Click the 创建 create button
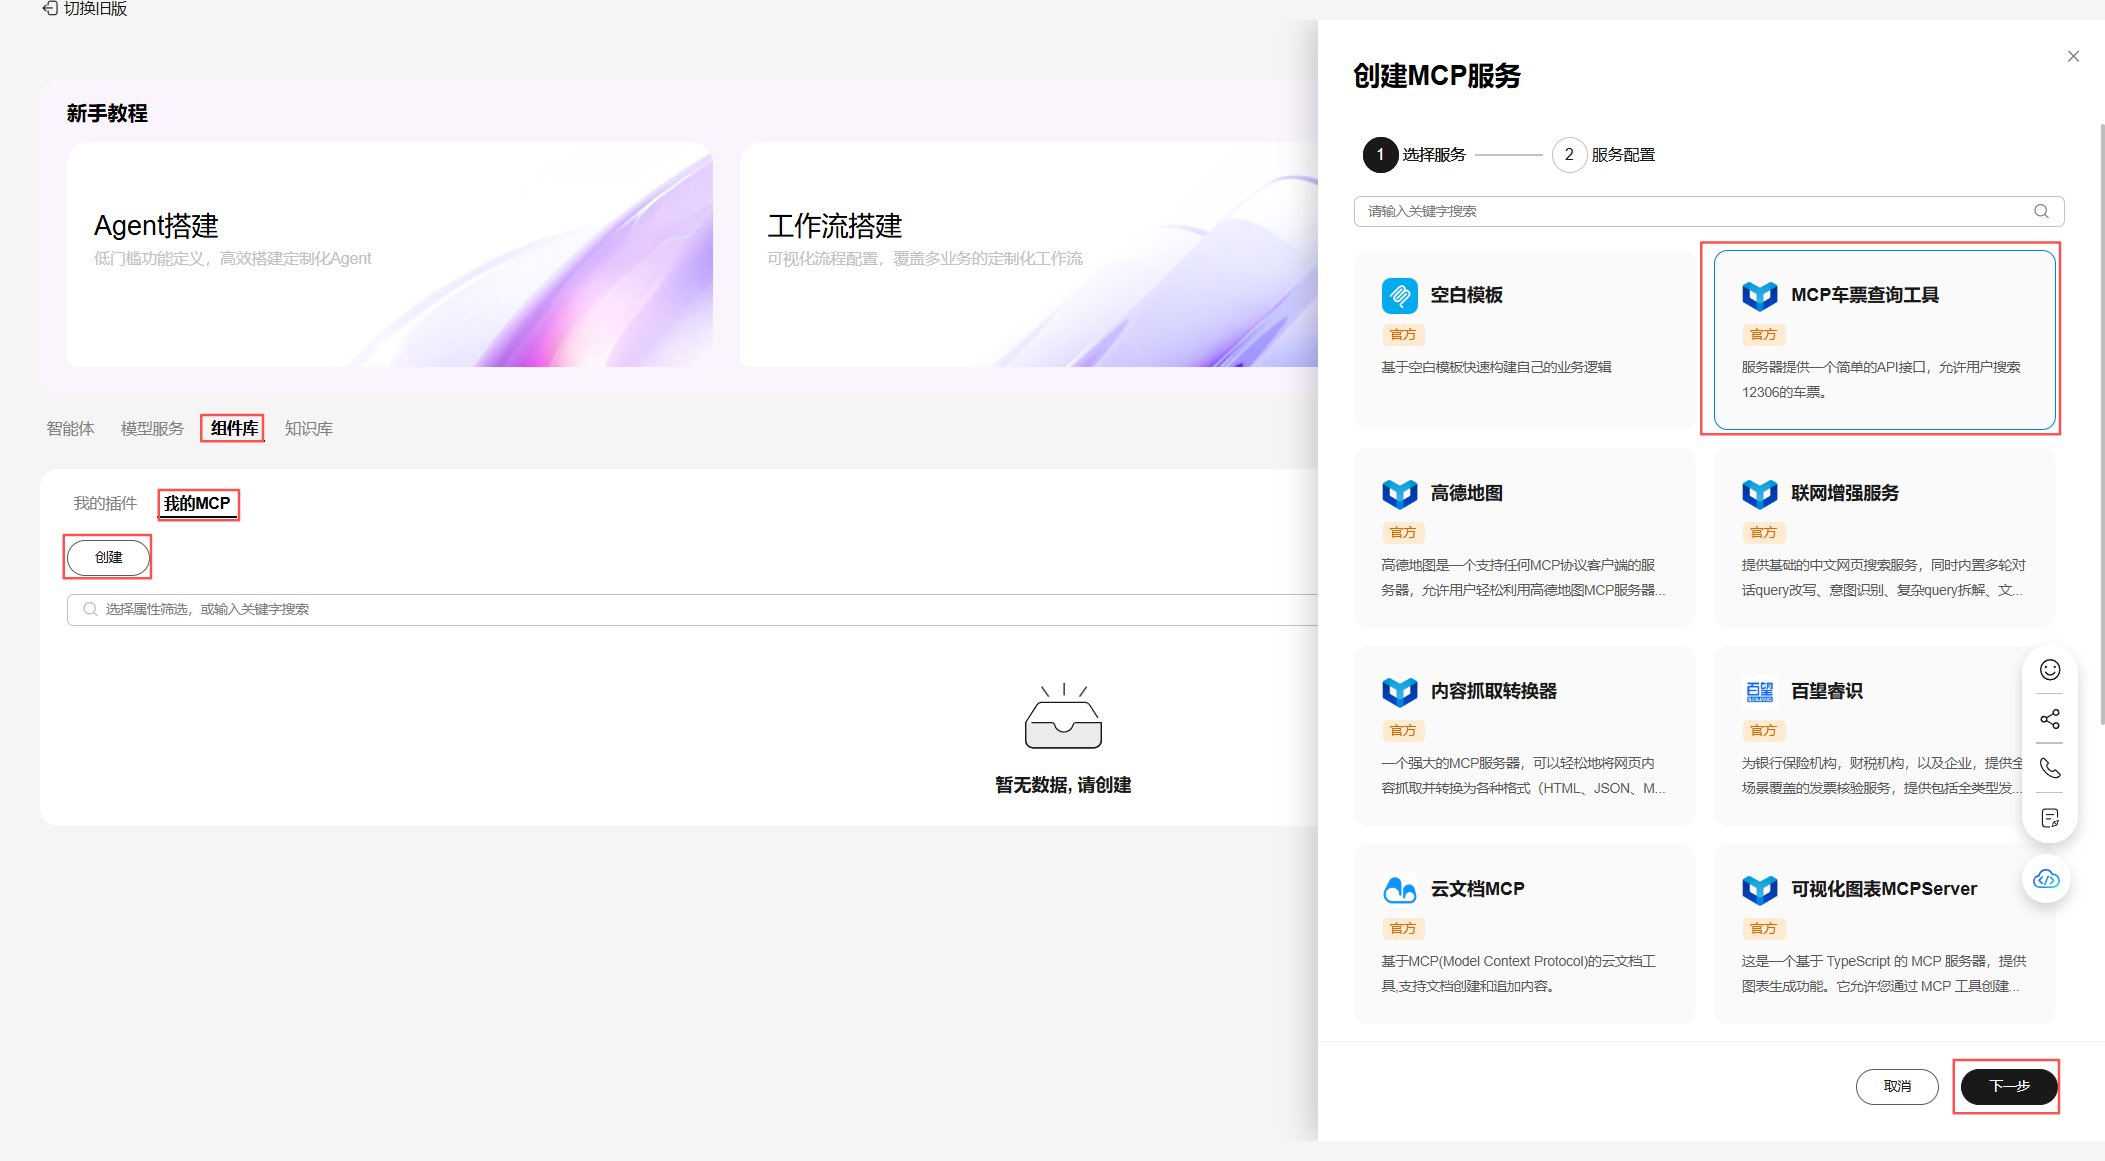 point(108,557)
